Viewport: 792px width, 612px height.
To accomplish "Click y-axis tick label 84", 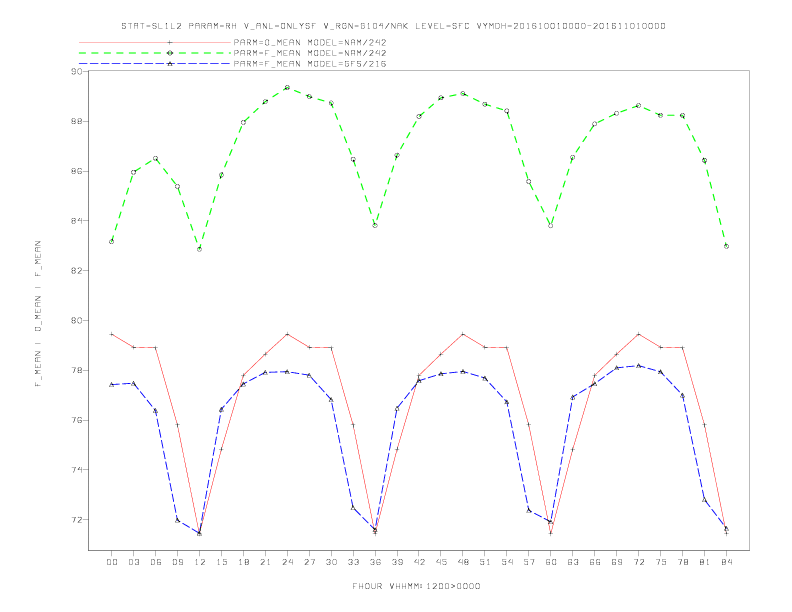I will click(x=77, y=221).
